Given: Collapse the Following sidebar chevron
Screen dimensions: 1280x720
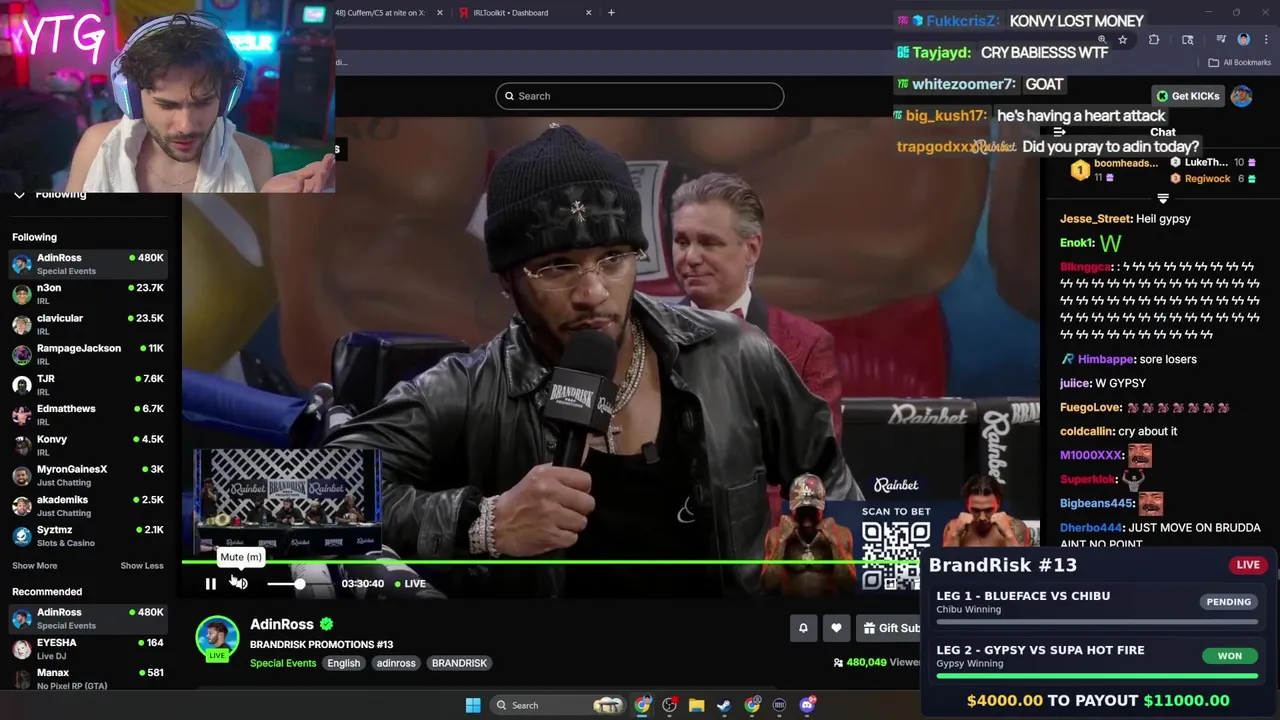Looking at the screenshot, I should pos(19,195).
